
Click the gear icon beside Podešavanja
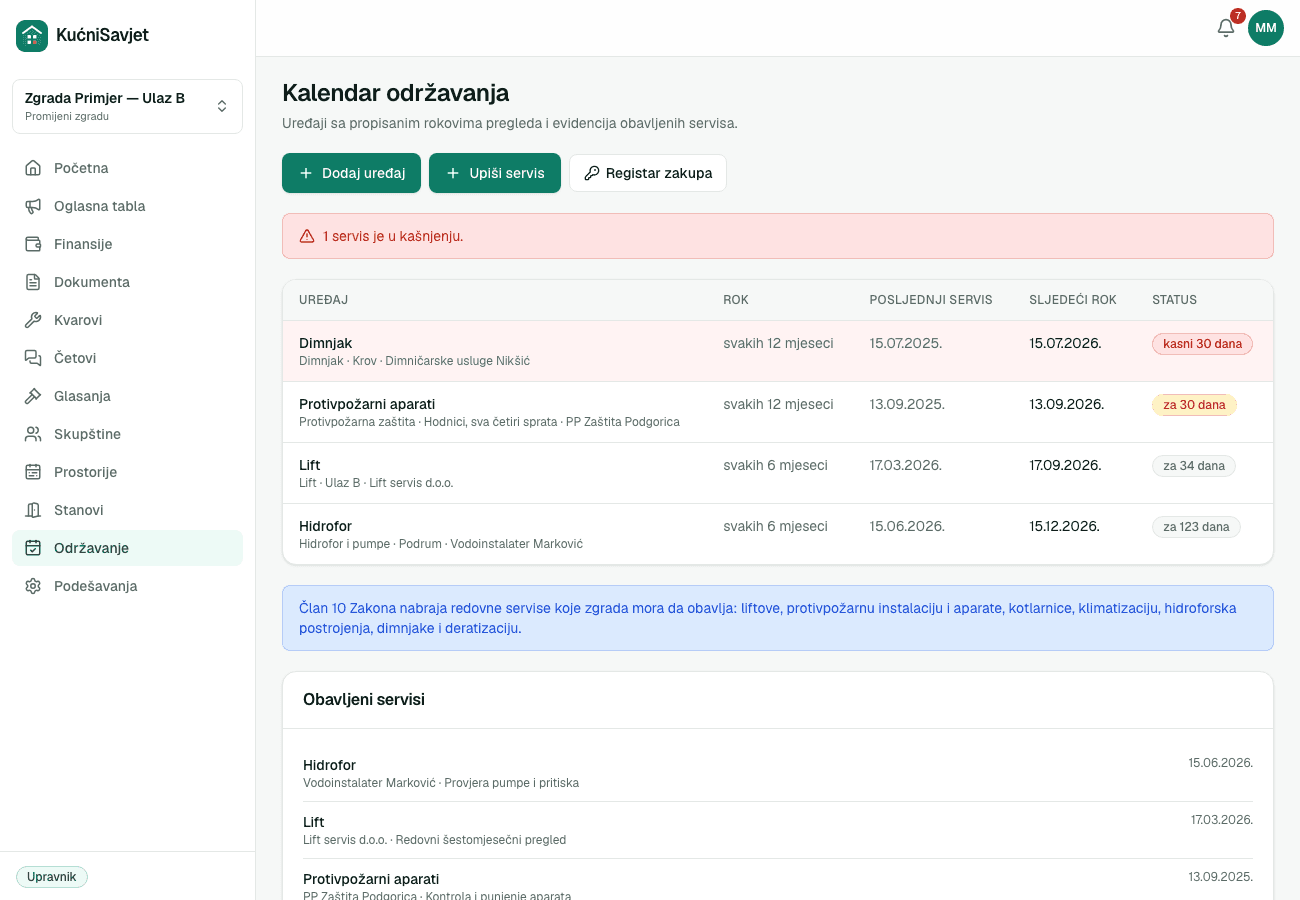pyautogui.click(x=33, y=586)
